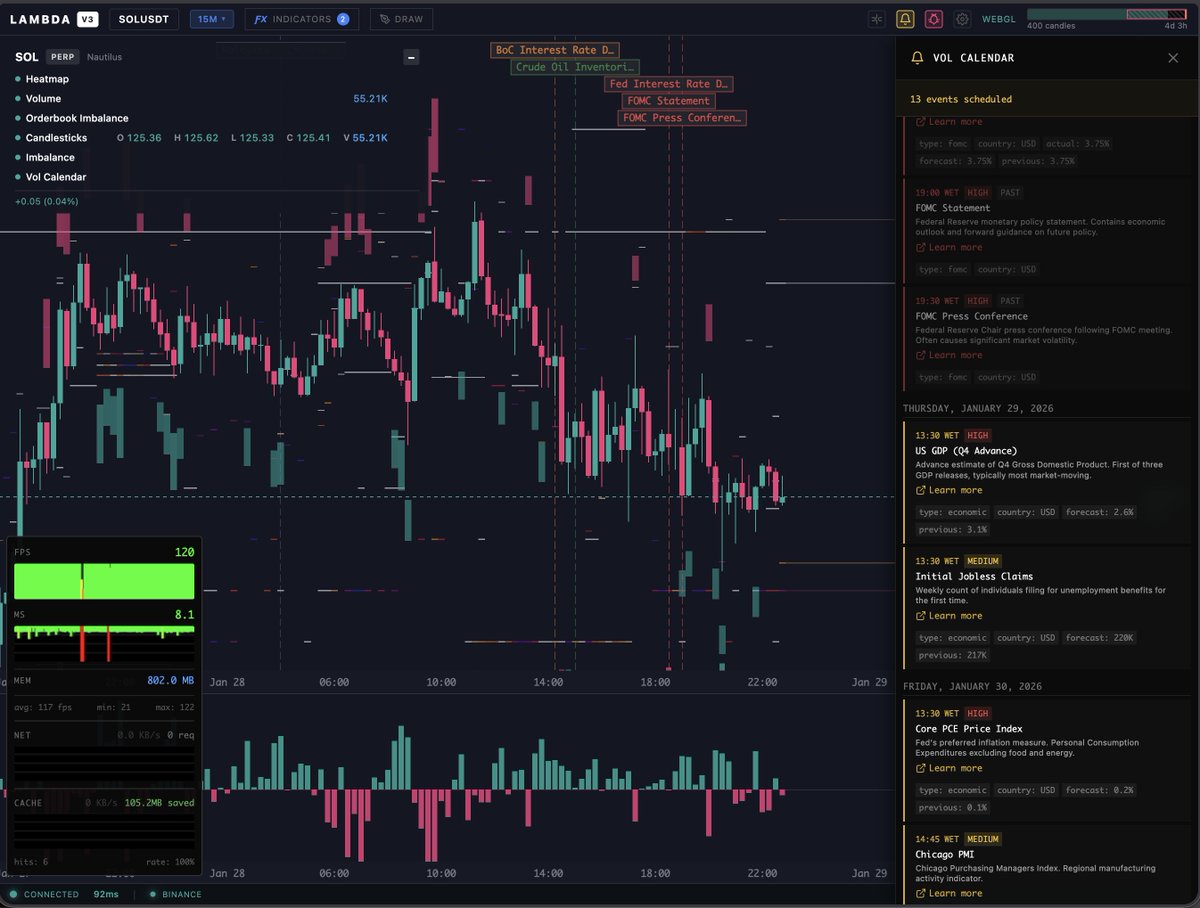1200x908 pixels.
Task: Toggle the Candlesticks layer dot
Action: (18, 138)
